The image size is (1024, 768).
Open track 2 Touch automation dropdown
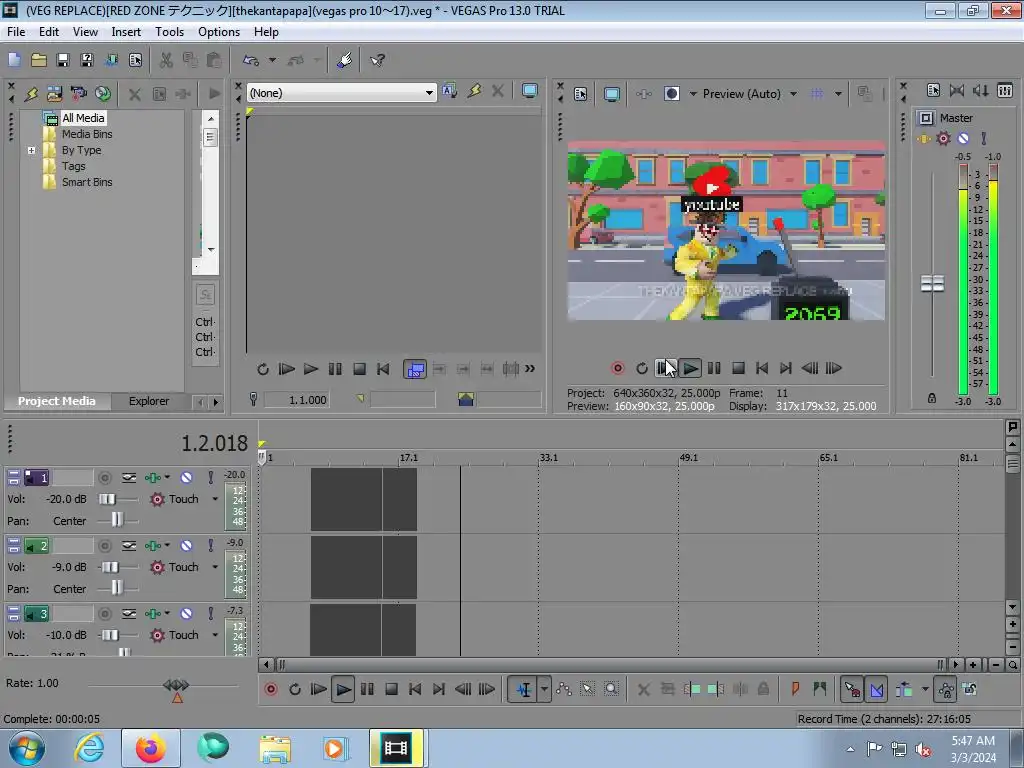click(x=215, y=568)
